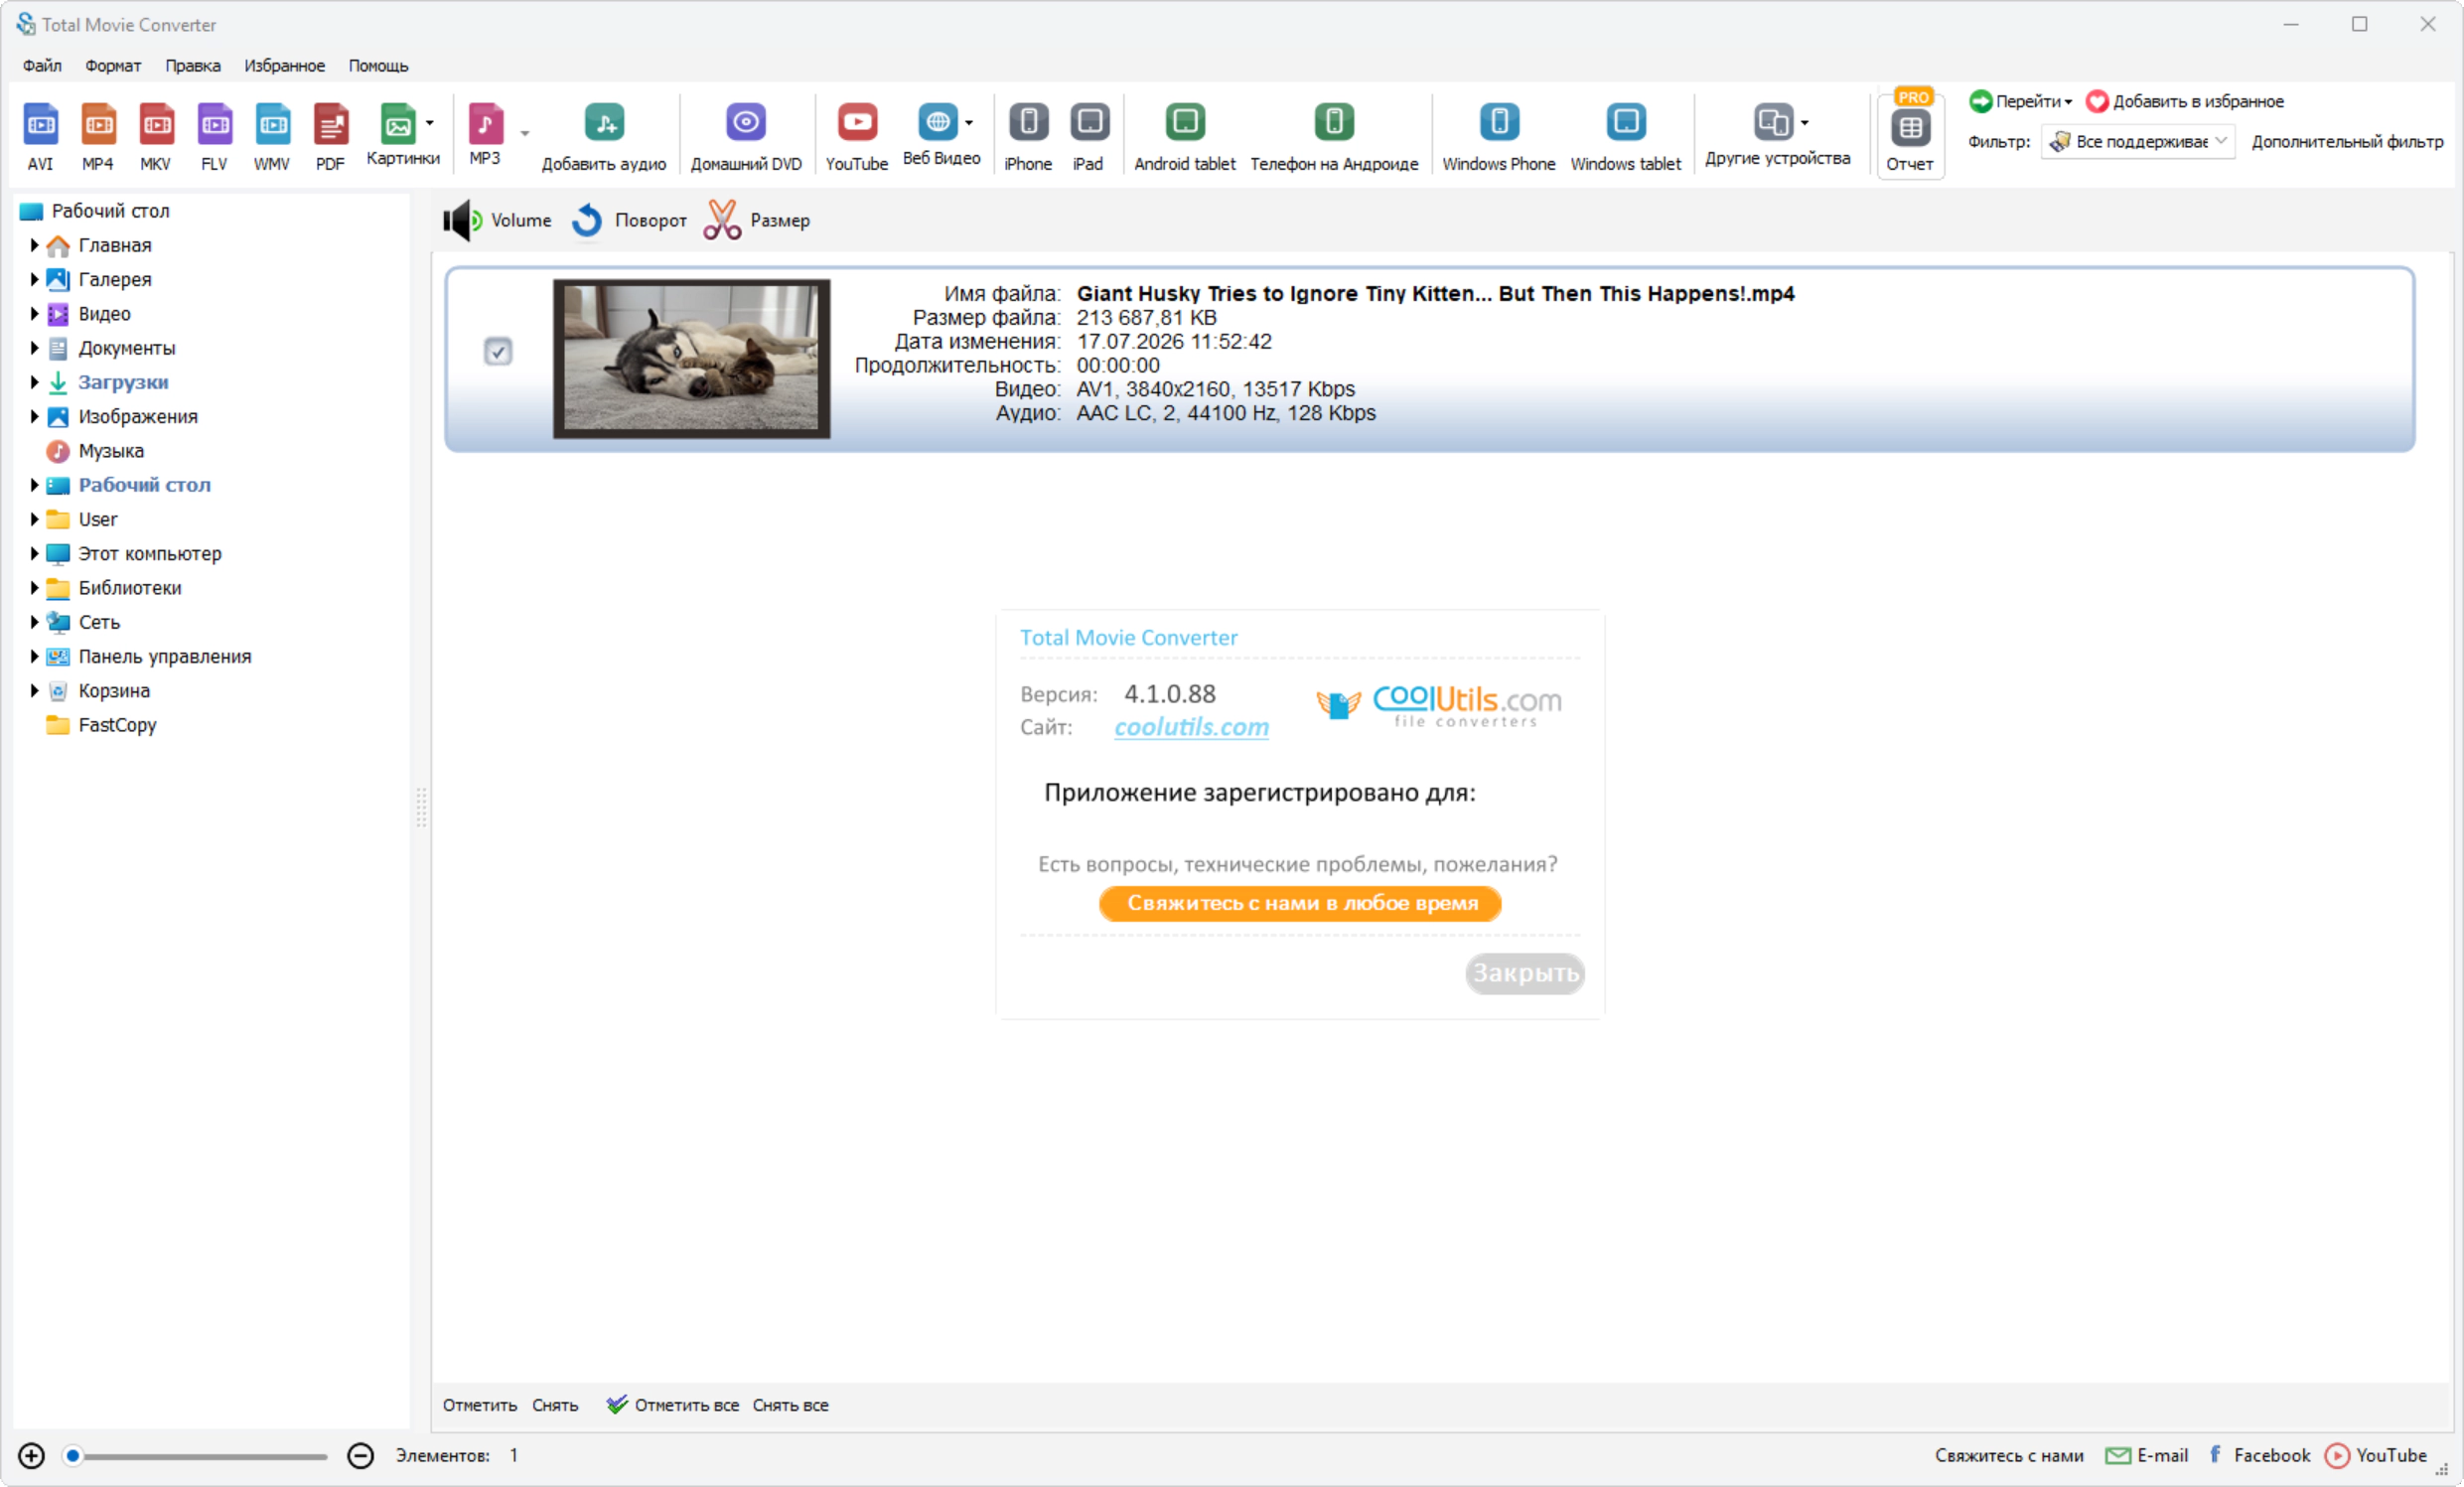This screenshot has height=1487, width=2464.
Task: Click the PDF export icon
Action: click(330, 136)
